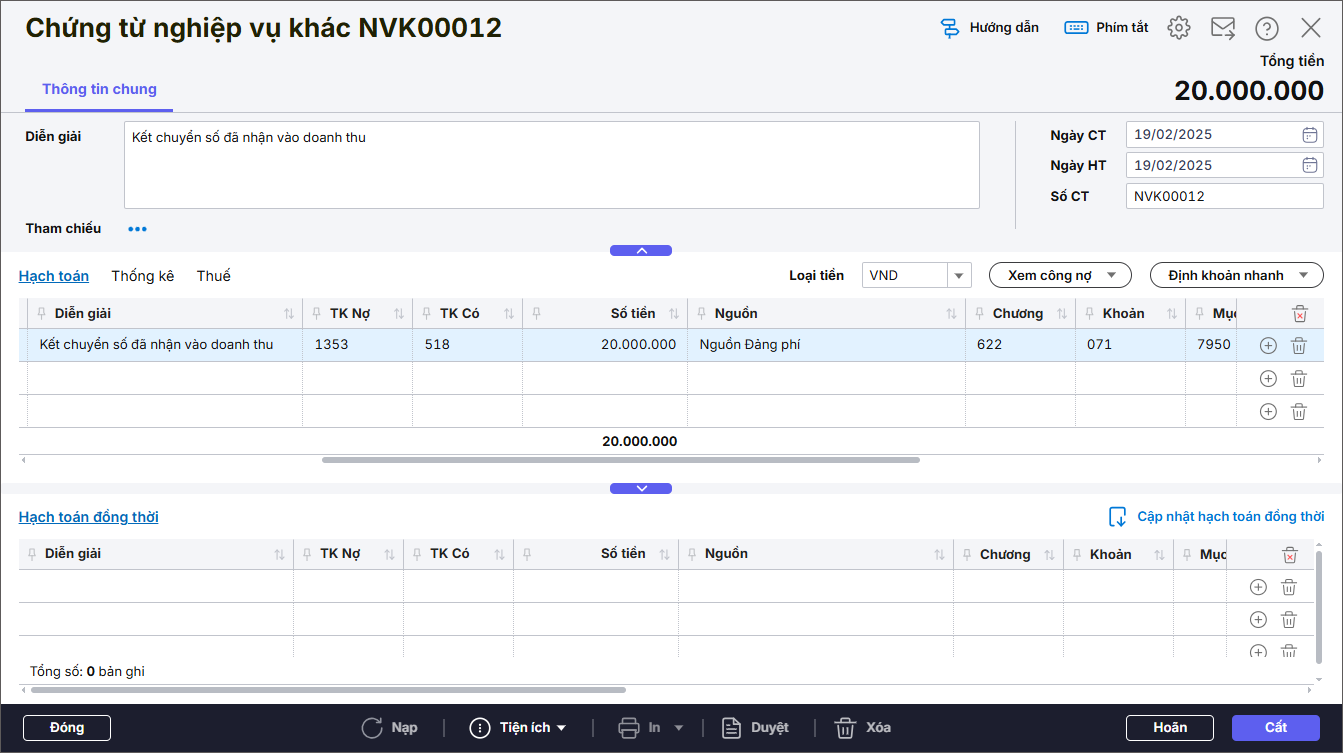Viewport: 1343px width, 753px height.
Task: Click the Hoãn button
Action: pyautogui.click(x=1169, y=728)
